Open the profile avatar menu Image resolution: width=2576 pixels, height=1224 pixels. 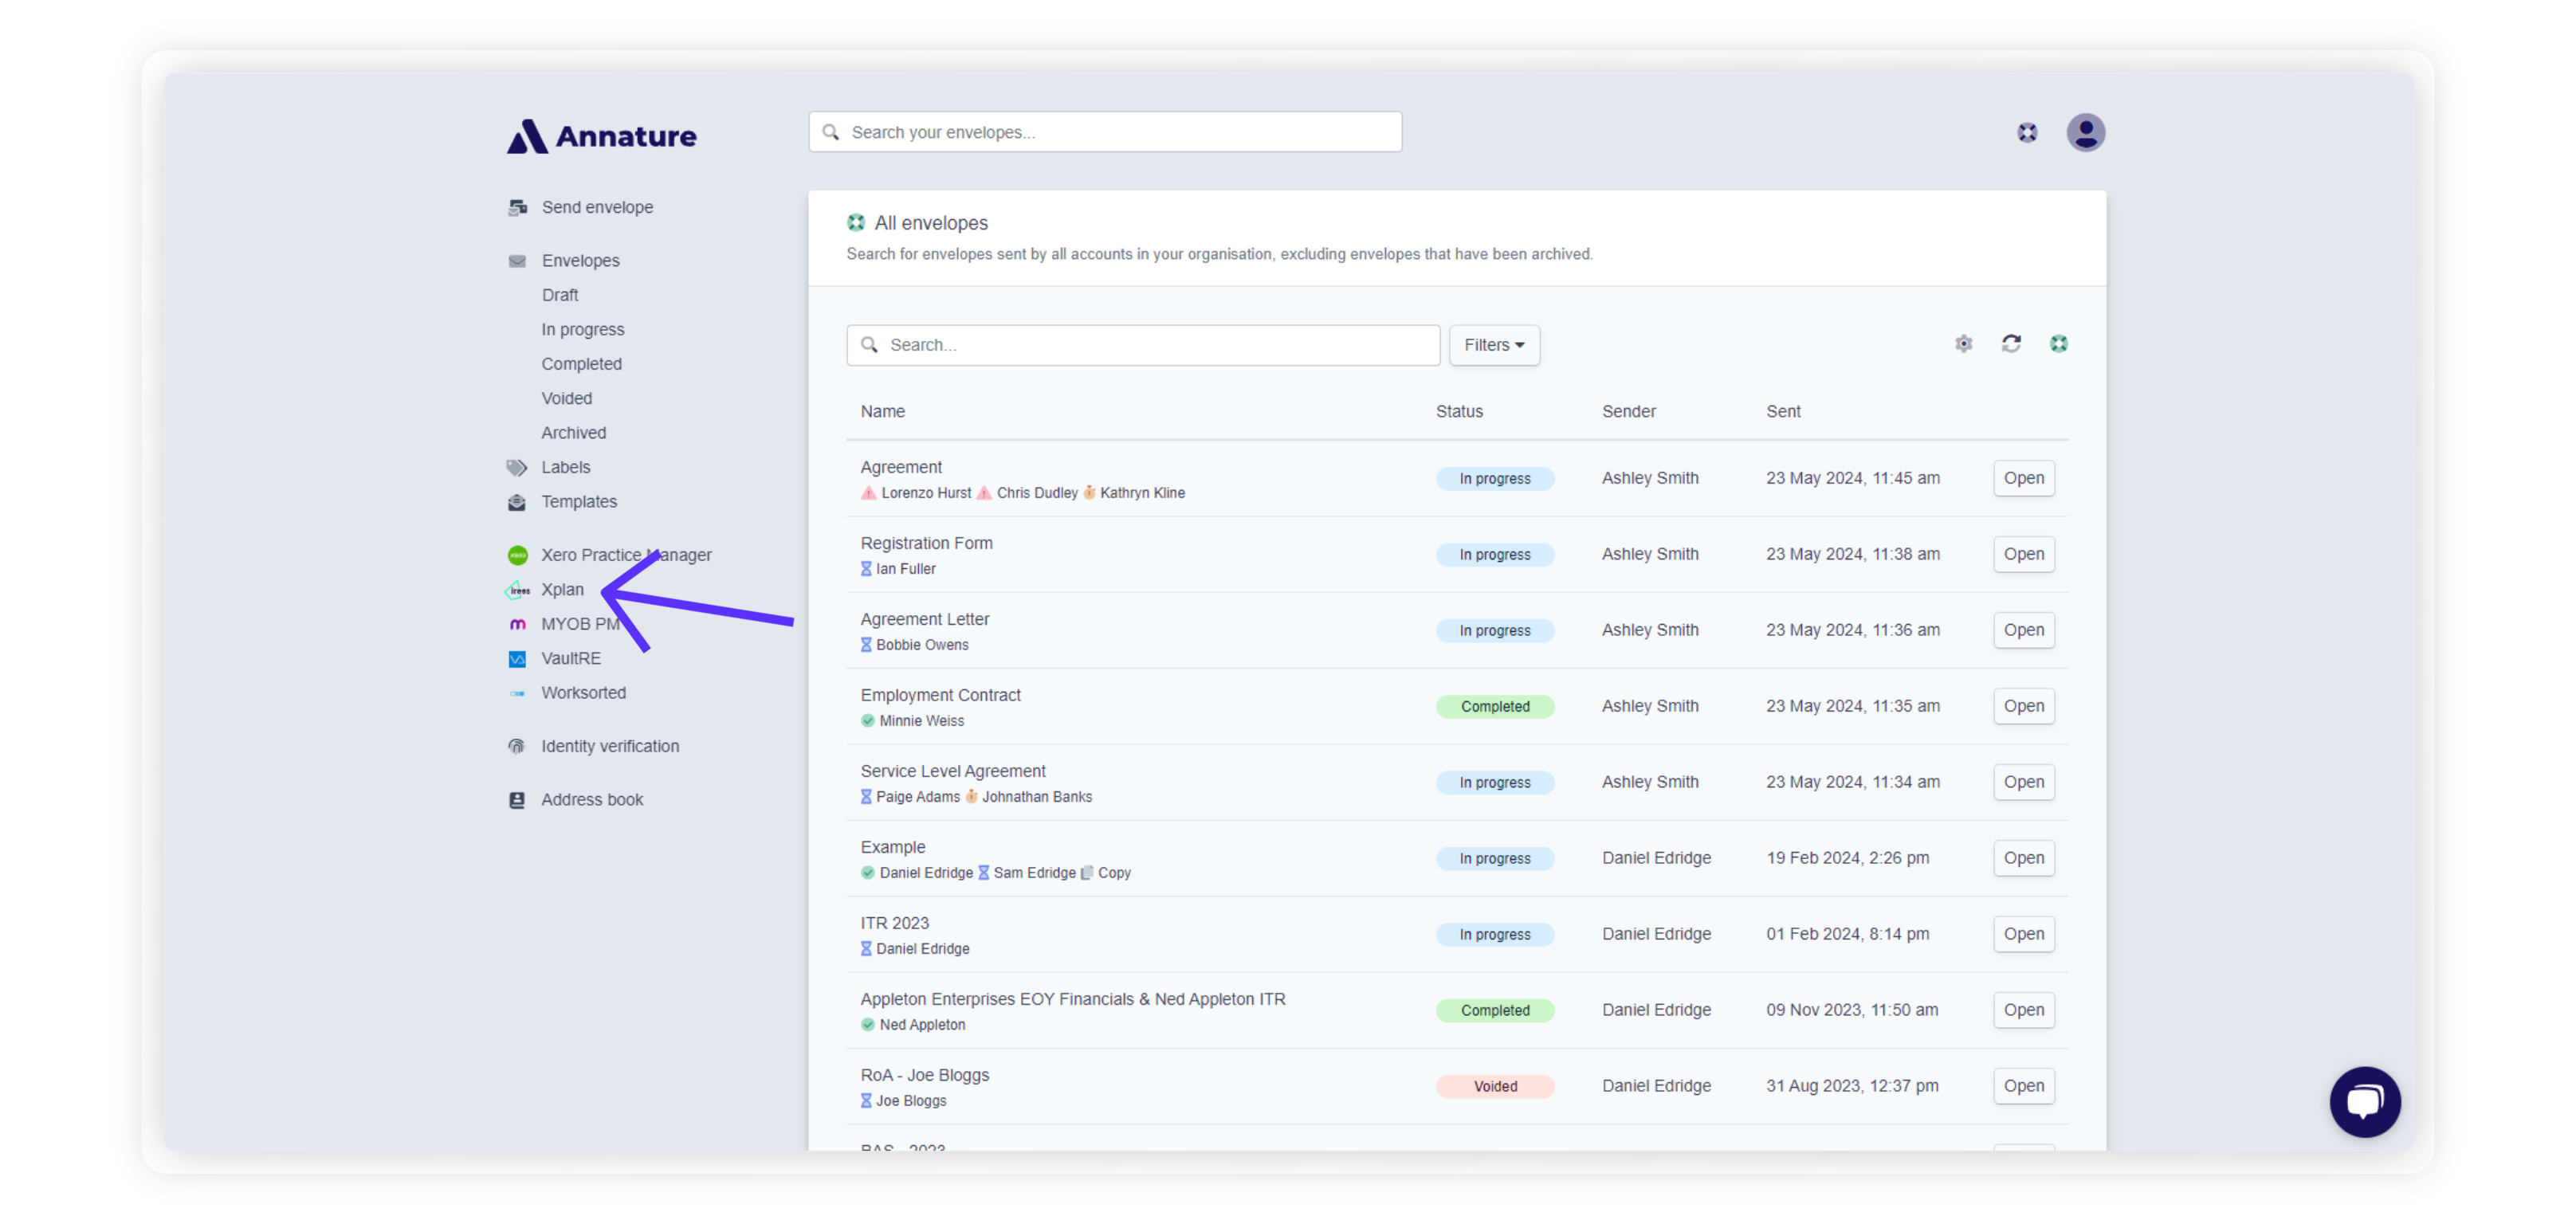2086,131
